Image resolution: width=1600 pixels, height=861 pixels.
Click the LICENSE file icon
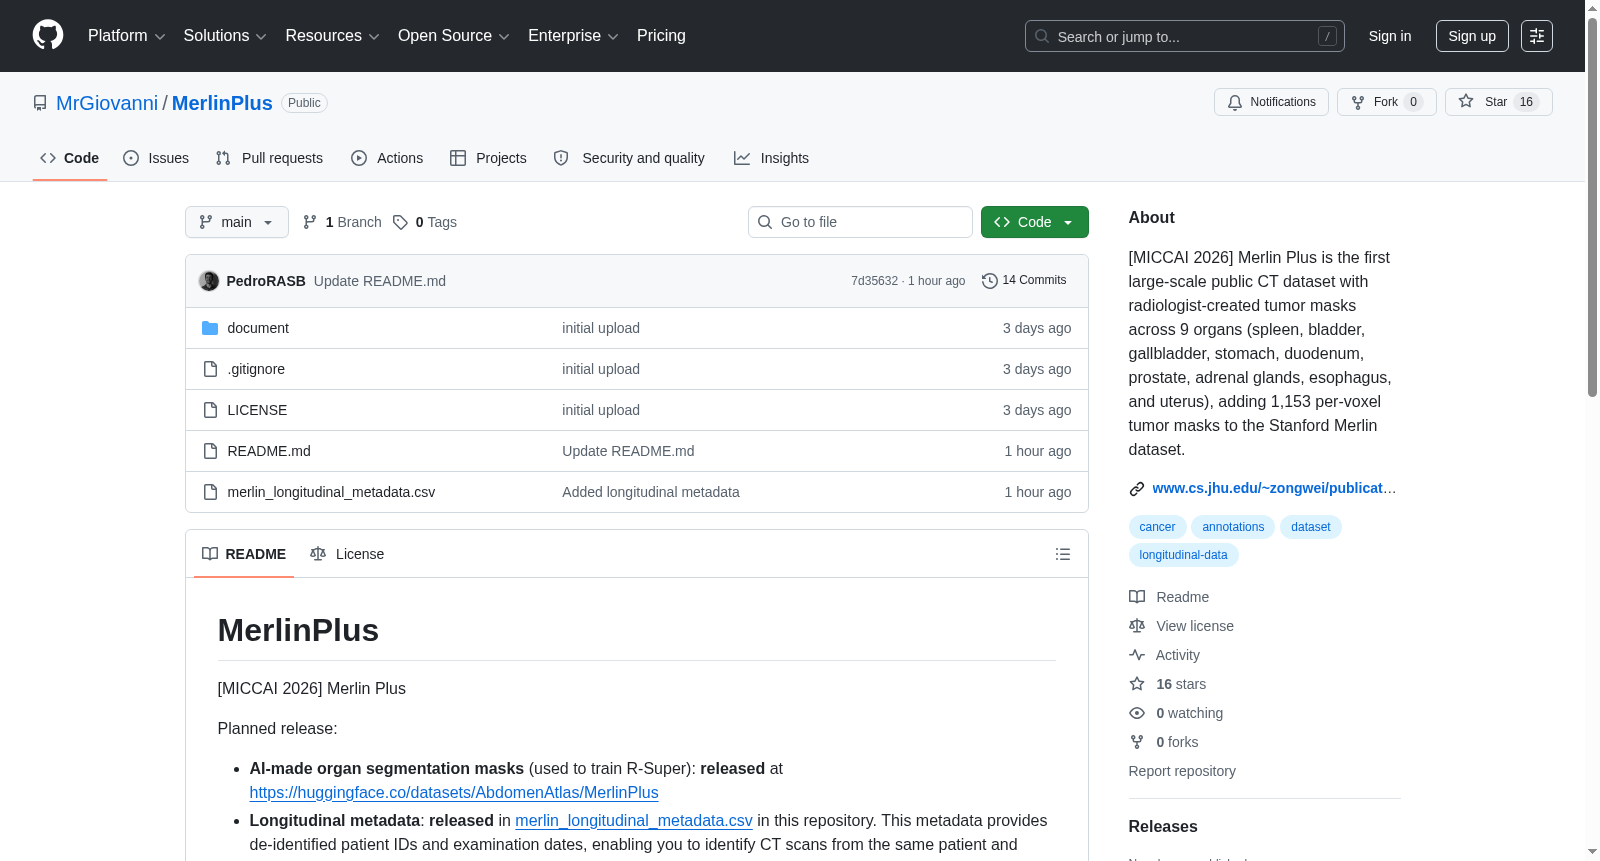[x=210, y=410]
